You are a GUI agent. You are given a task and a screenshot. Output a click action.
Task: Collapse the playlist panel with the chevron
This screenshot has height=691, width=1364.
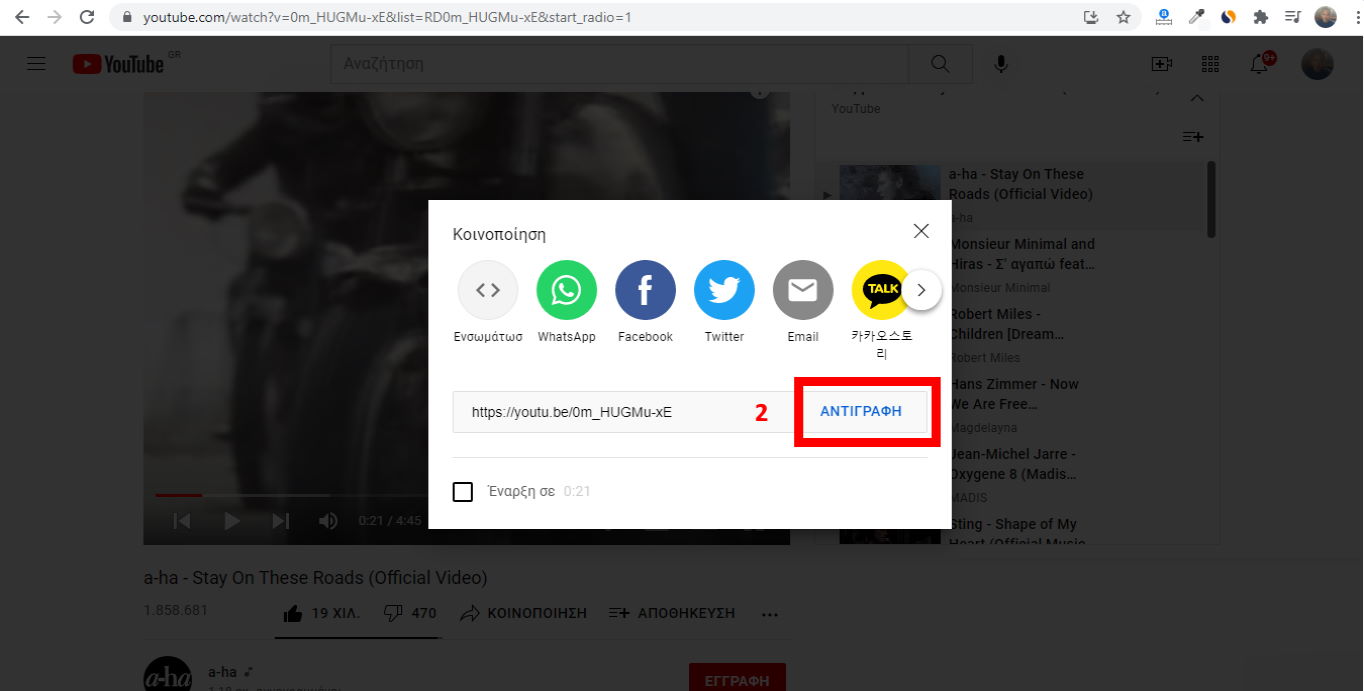coord(1197,99)
